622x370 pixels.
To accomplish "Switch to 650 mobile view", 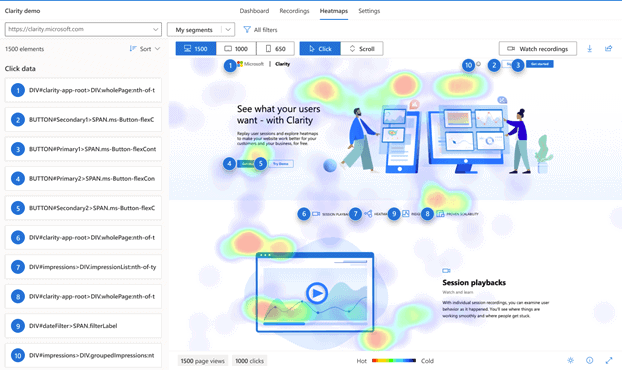I will pyautogui.click(x=275, y=49).
